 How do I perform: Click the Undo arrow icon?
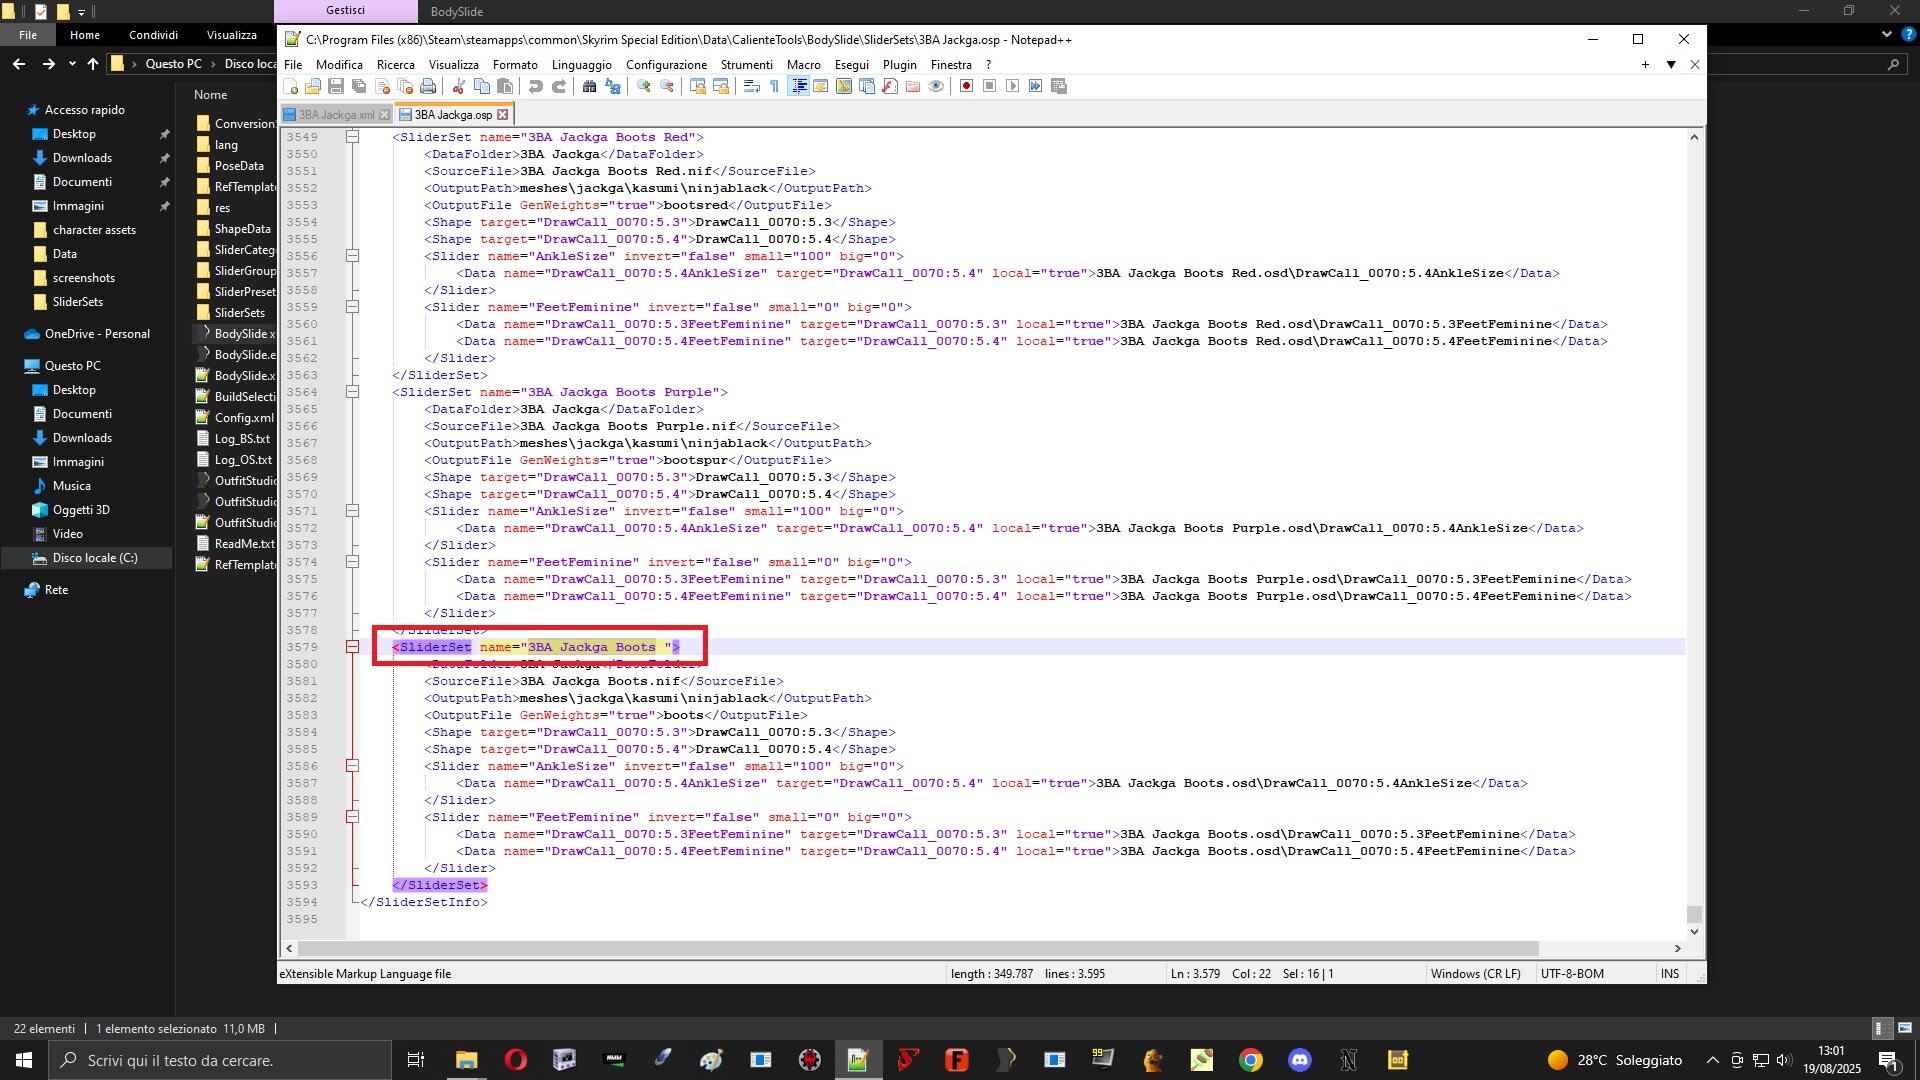535,86
